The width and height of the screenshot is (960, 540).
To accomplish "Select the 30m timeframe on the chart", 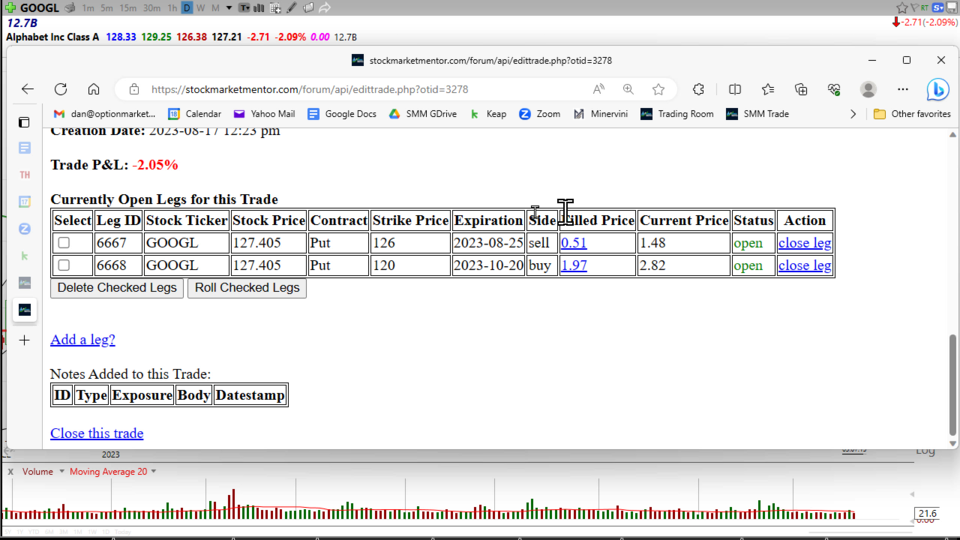I will (151, 8).
